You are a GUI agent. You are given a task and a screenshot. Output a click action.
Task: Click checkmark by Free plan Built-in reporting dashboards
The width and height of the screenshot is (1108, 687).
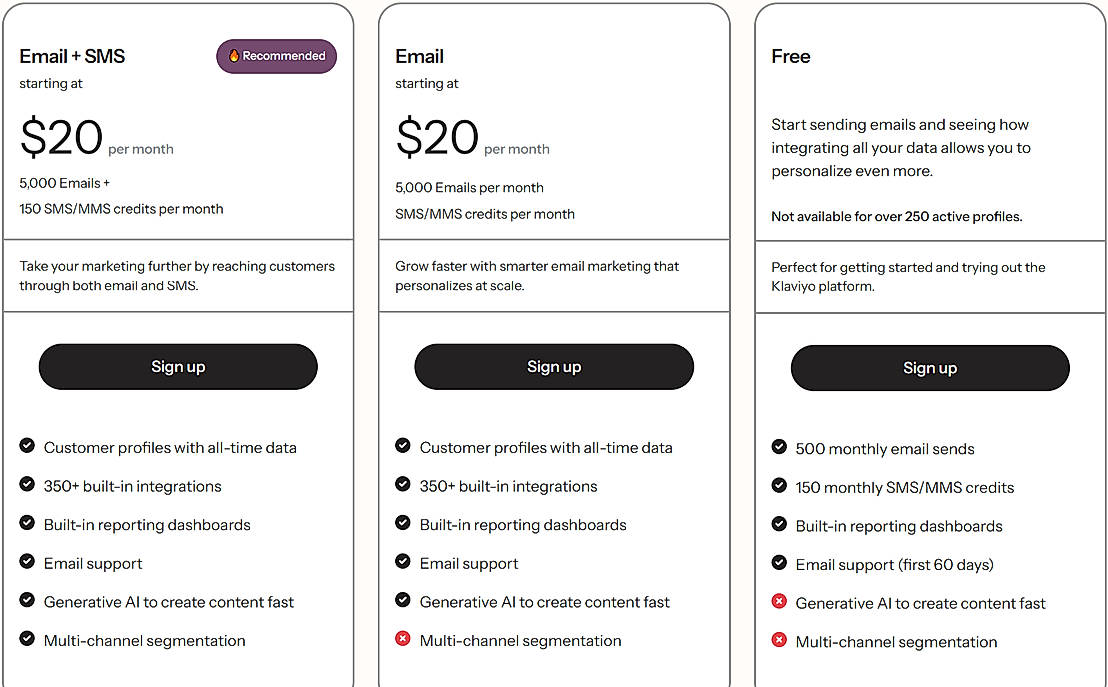779,524
